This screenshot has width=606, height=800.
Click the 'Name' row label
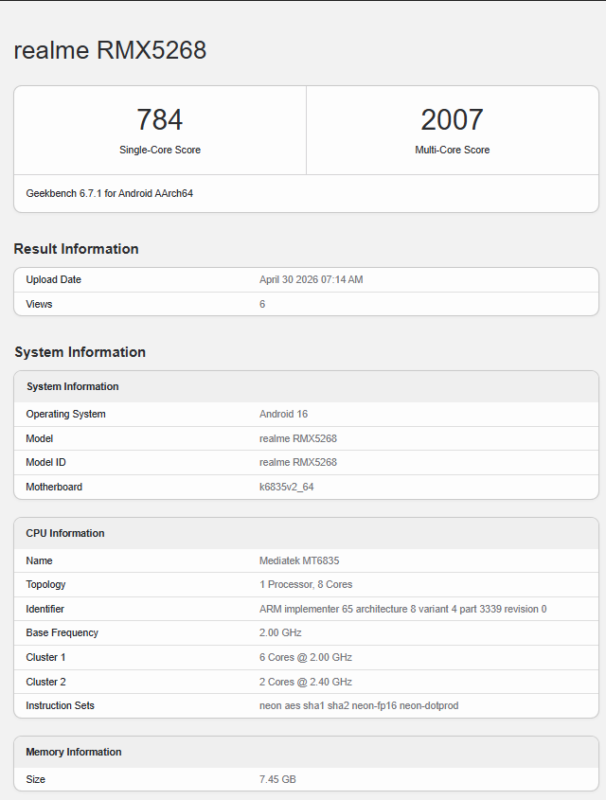click(39, 561)
